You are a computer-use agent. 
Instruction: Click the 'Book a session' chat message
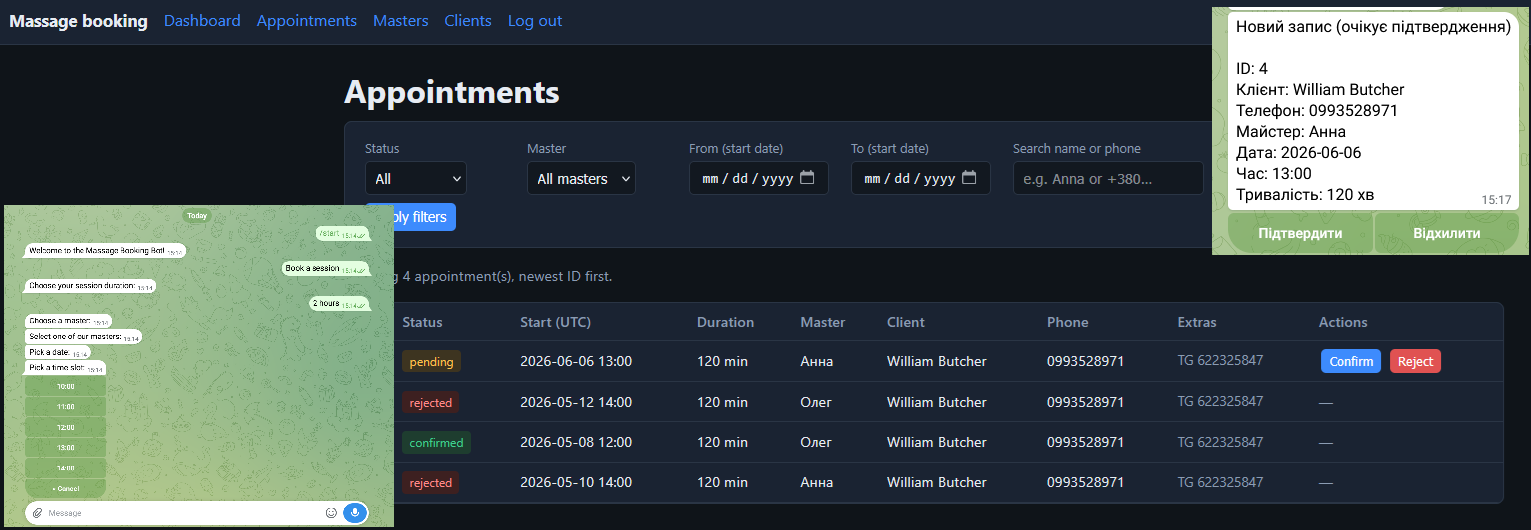[325, 268]
